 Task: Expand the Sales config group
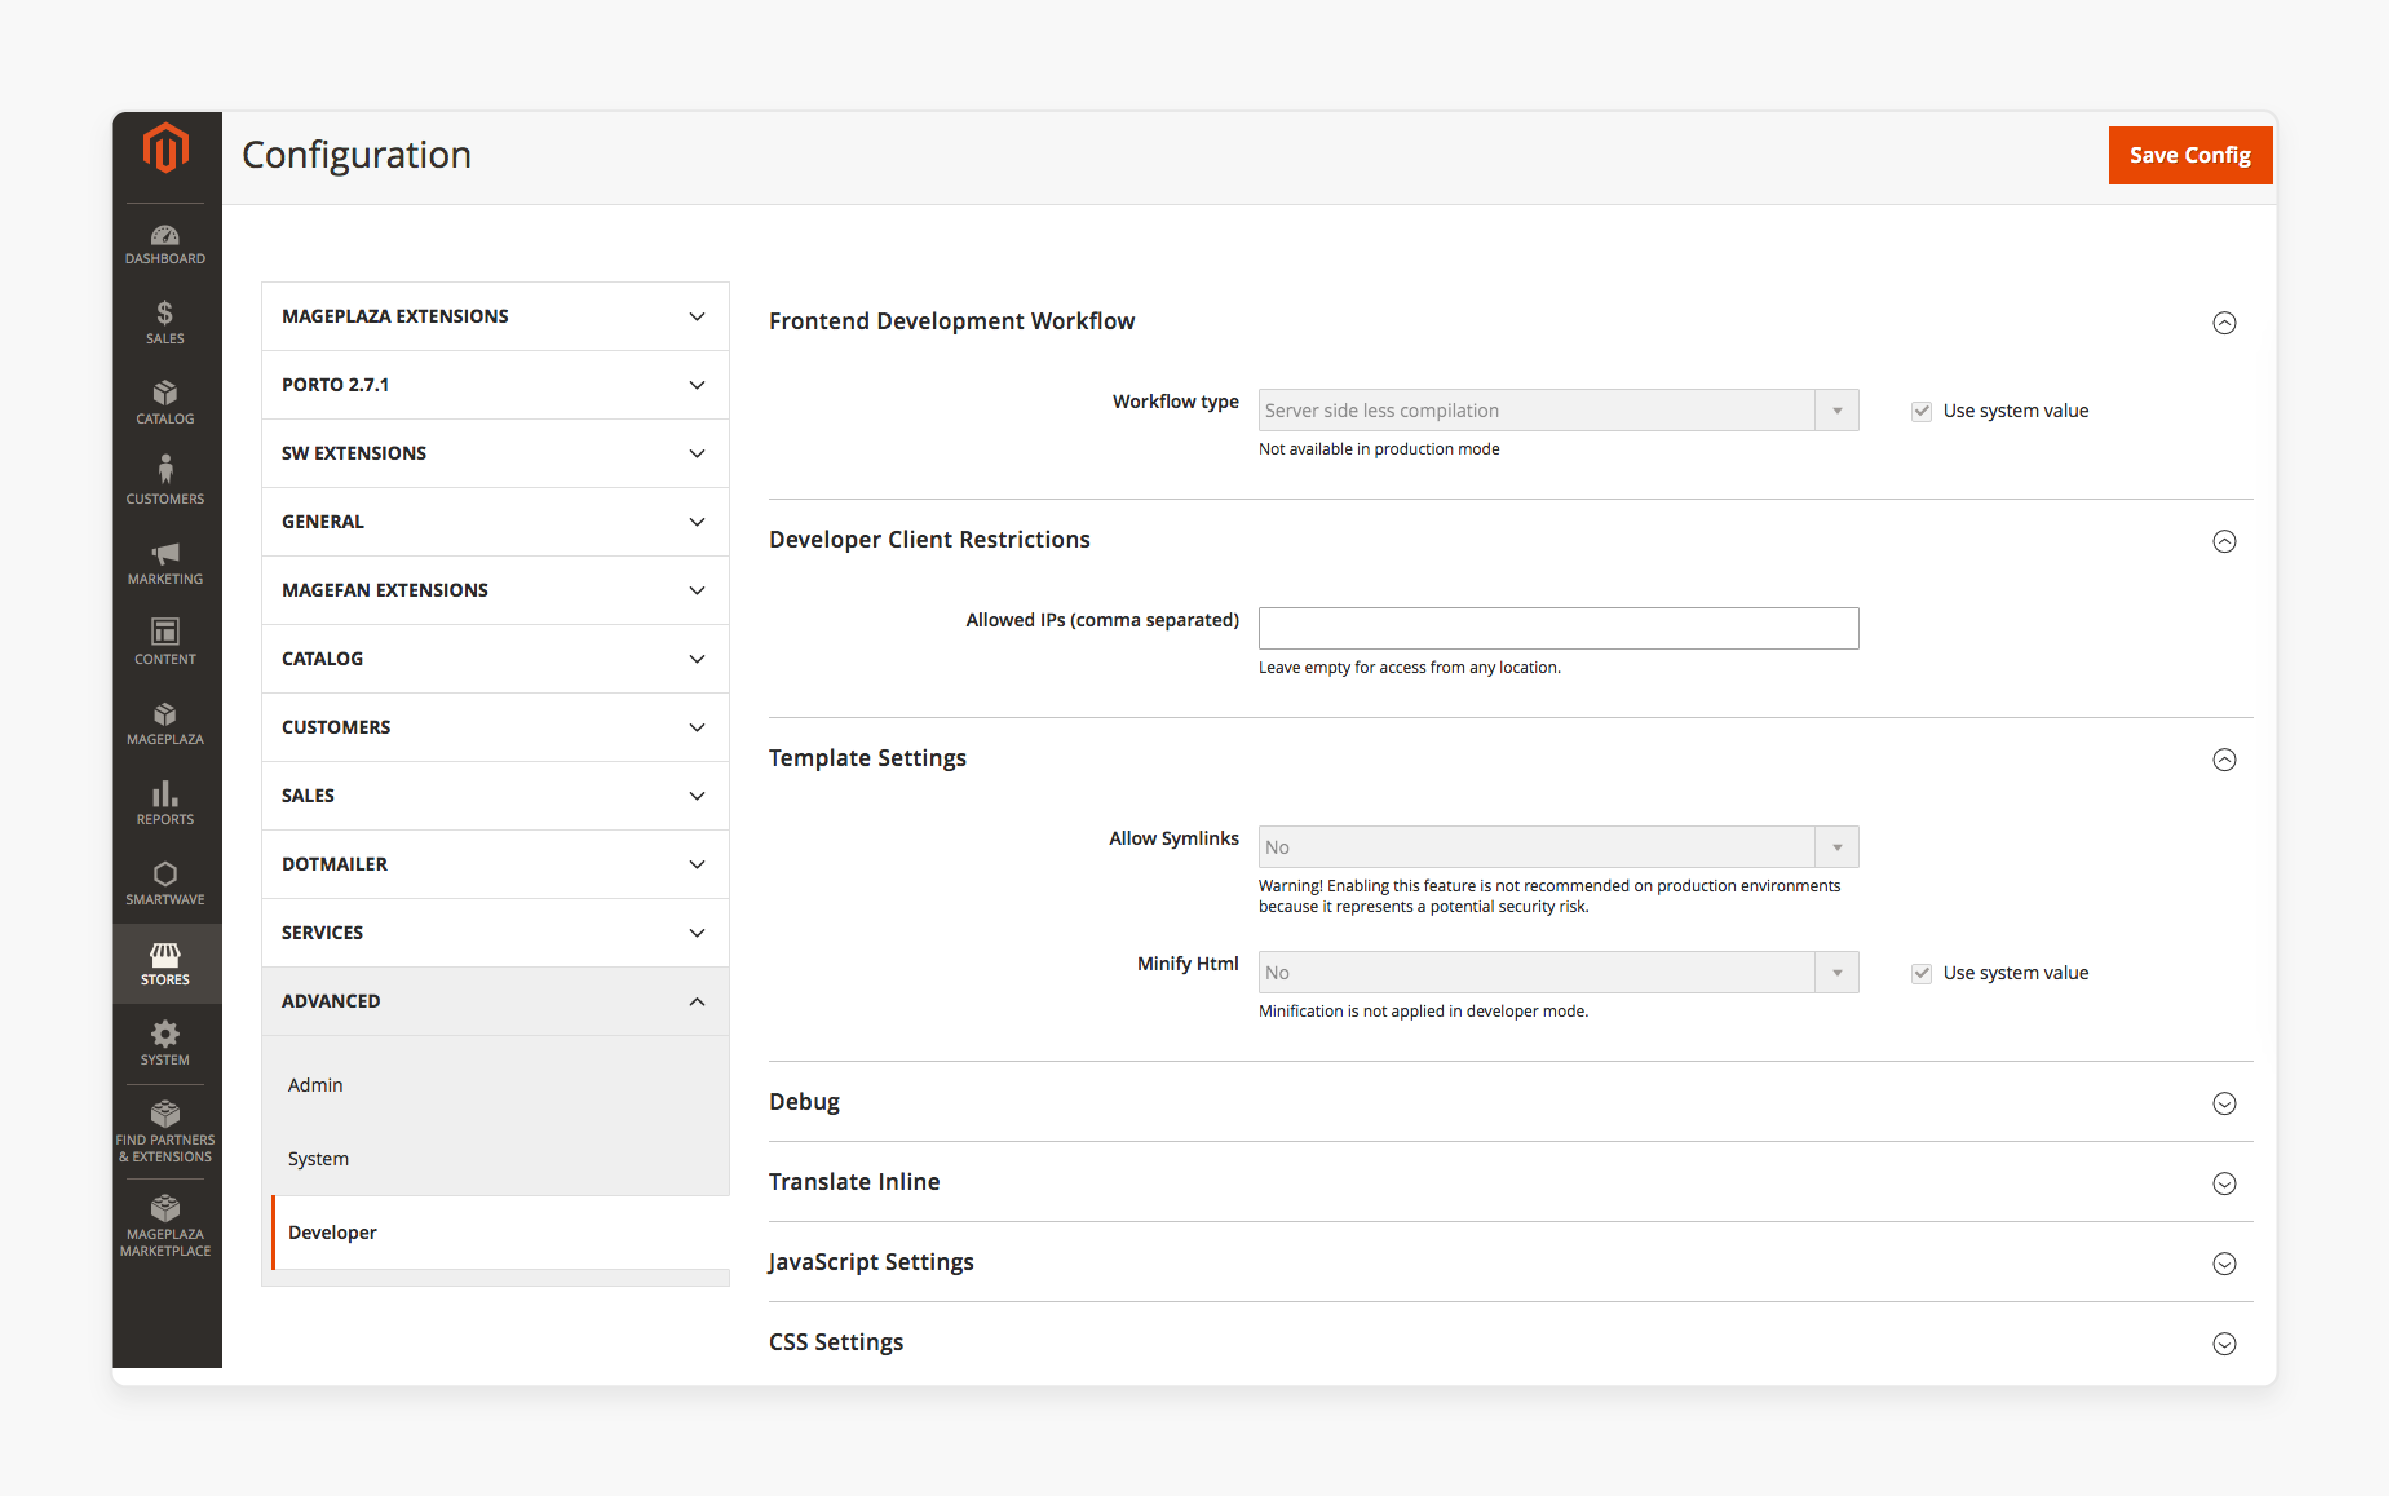[495, 796]
